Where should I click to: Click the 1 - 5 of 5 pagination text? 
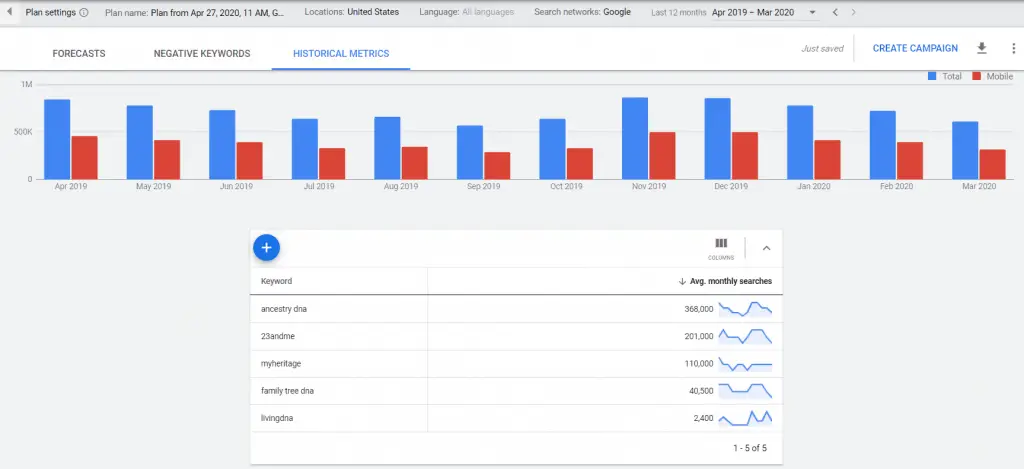pos(750,448)
